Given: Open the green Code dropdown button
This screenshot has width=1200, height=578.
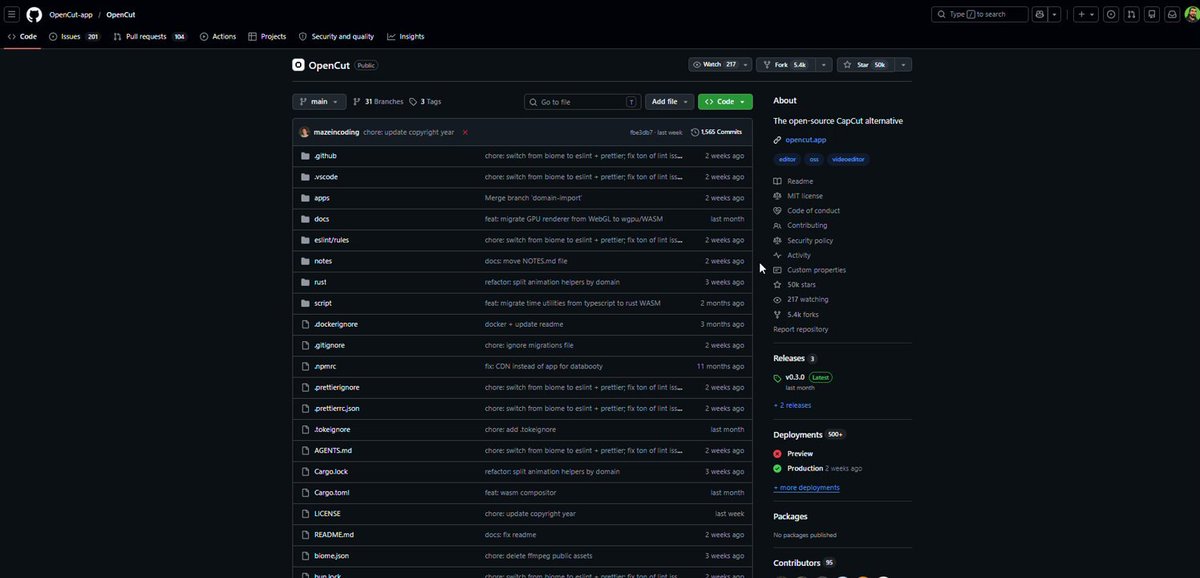Looking at the screenshot, I should pos(725,102).
